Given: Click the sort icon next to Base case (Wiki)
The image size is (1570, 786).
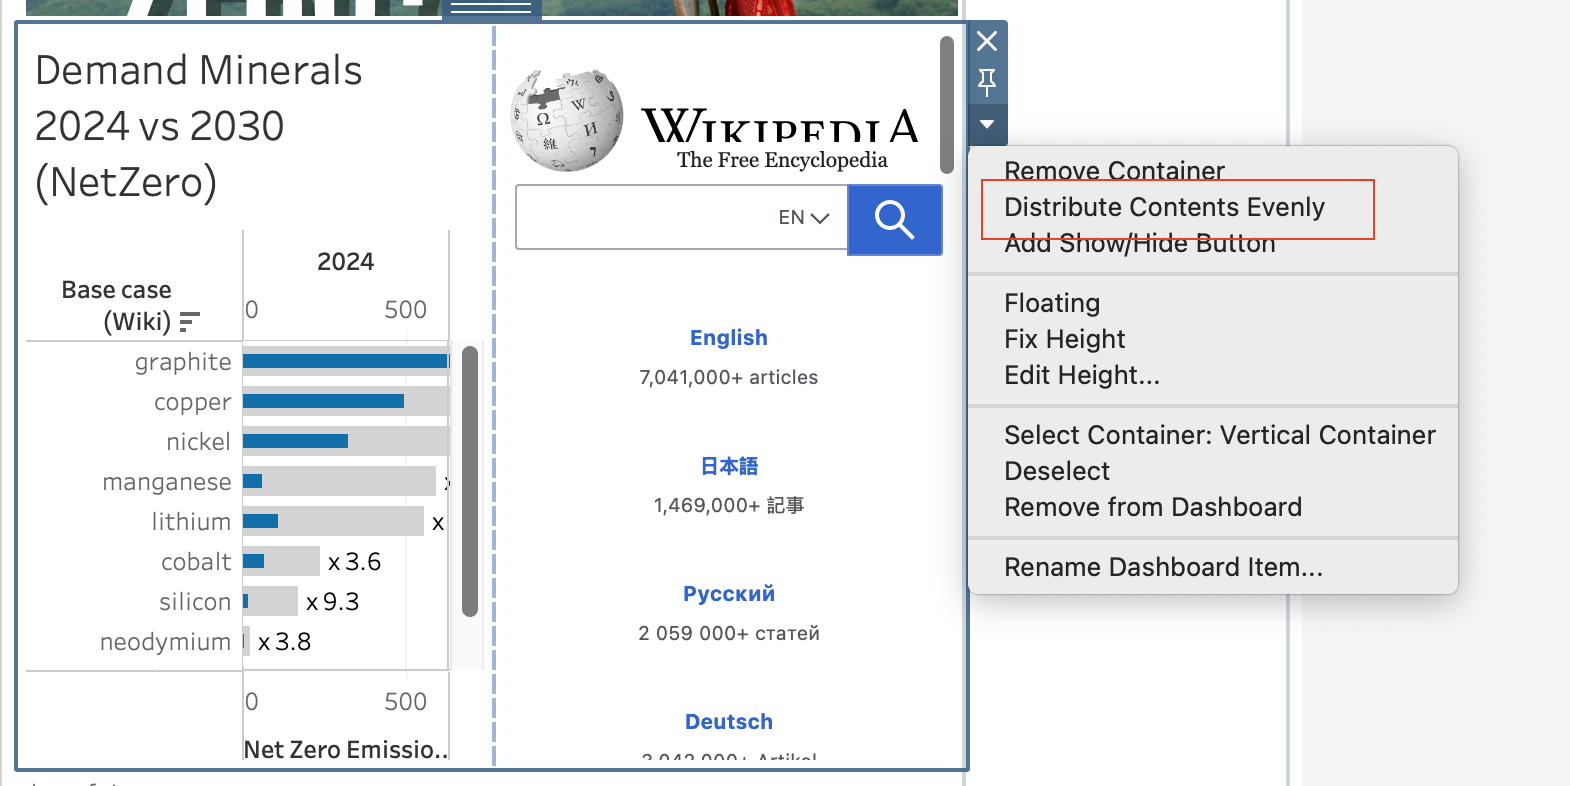Looking at the screenshot, I should click(189, 322).
